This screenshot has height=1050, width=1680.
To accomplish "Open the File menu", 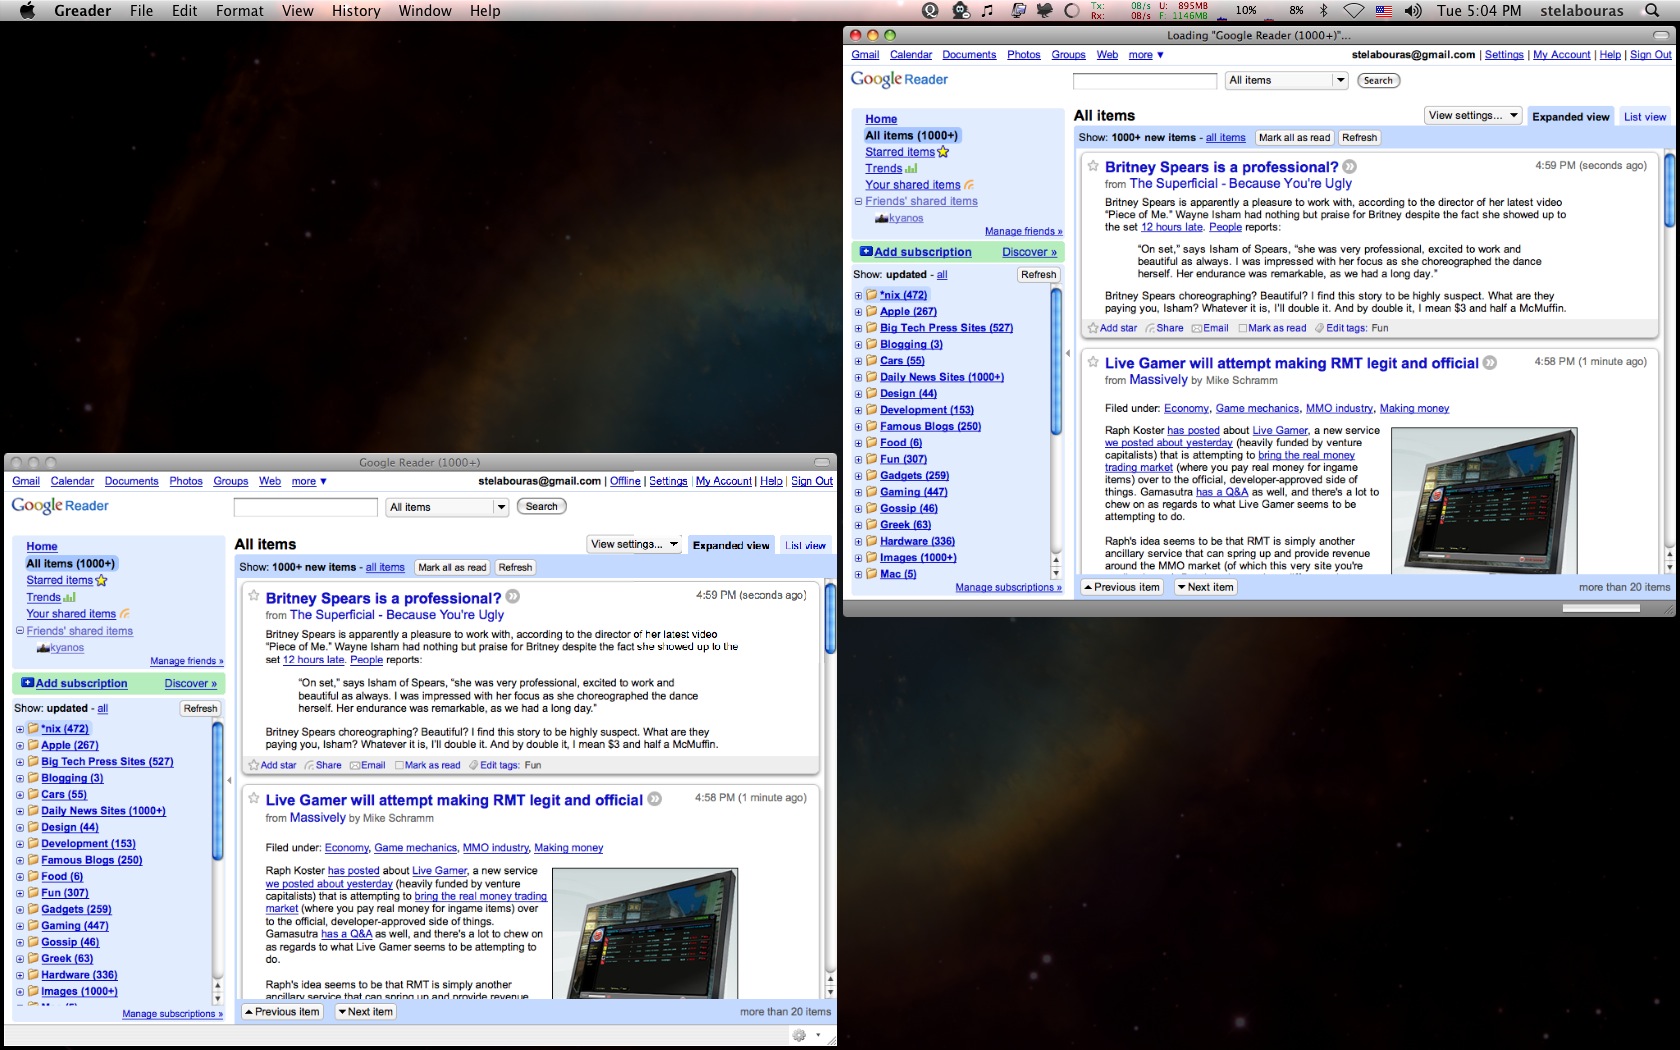I will (x=141, y=10).
